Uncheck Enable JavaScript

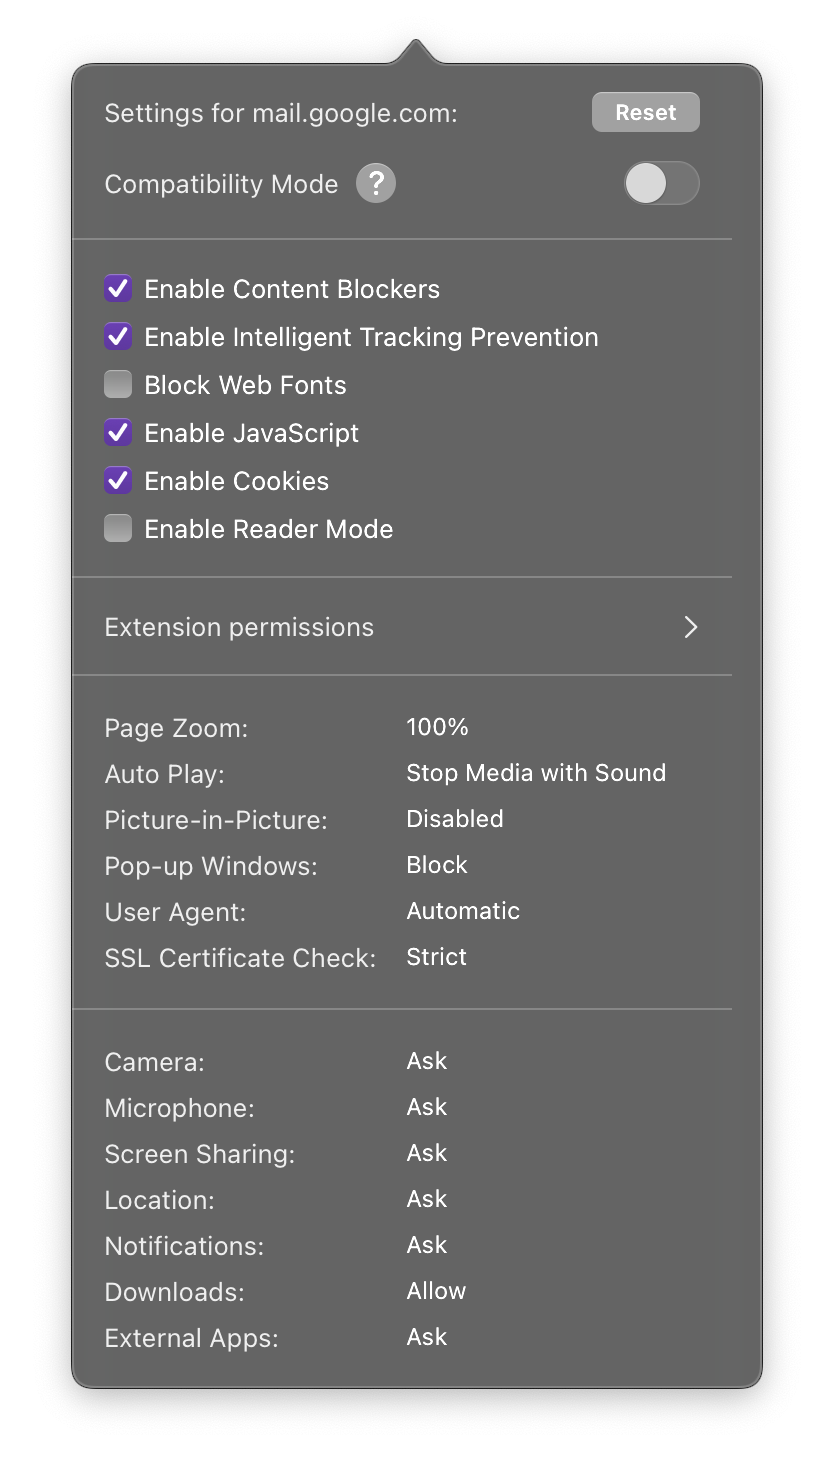[x=118, y=433]
